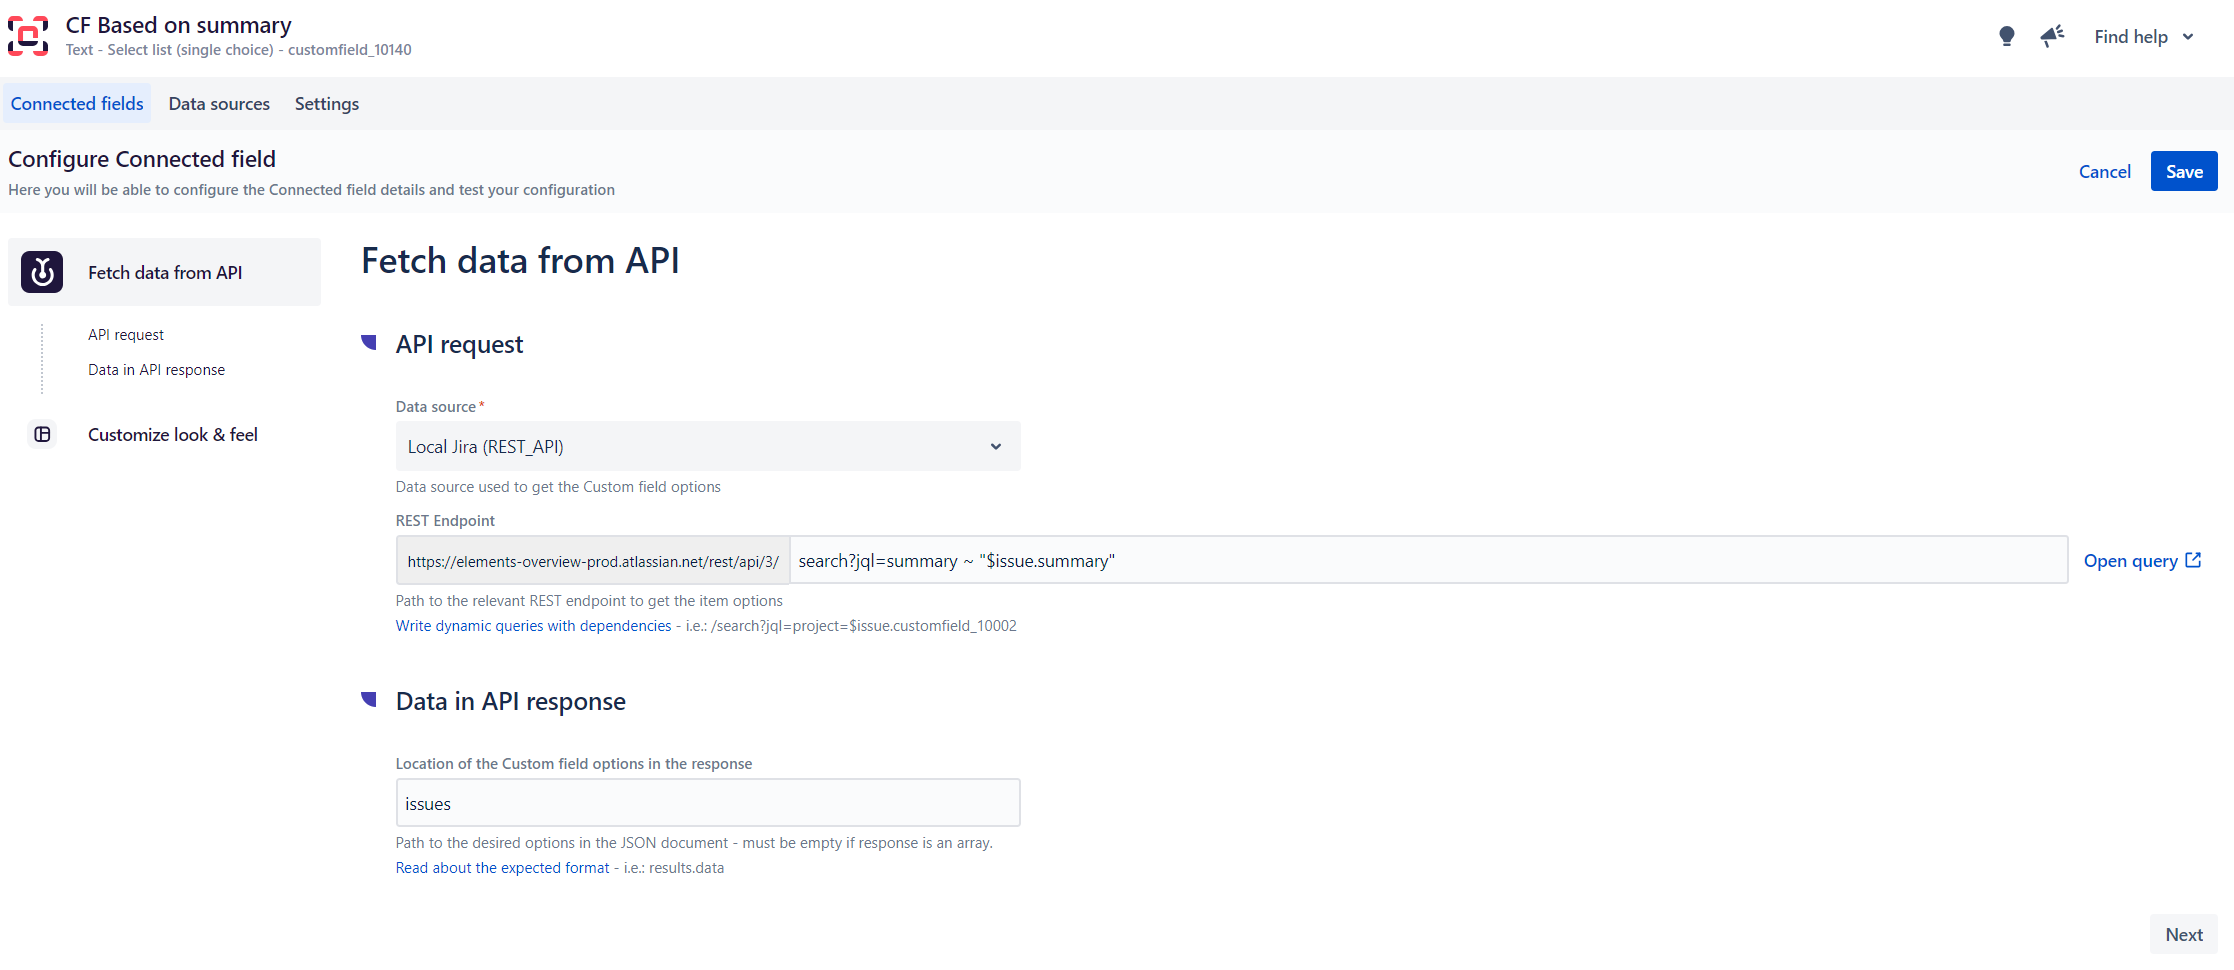Click the Data in API response section marker
The height and width of the screenshot is (970, 2234).
click(369, 700)
